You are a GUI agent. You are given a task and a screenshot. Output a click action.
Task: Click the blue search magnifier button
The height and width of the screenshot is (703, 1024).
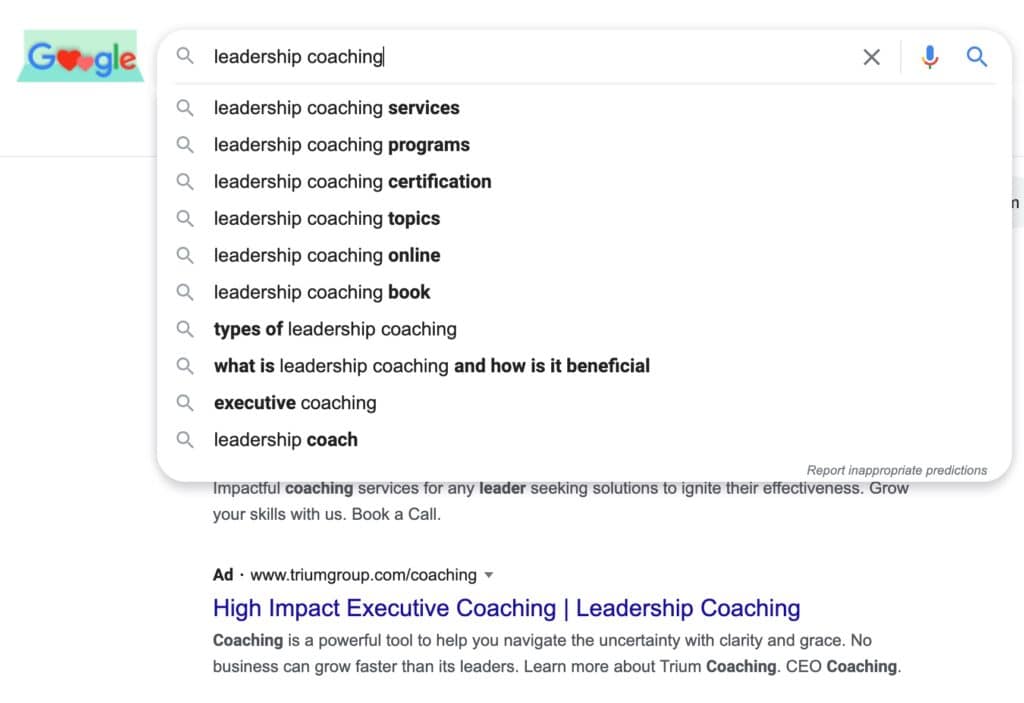[x=977, y=57]
